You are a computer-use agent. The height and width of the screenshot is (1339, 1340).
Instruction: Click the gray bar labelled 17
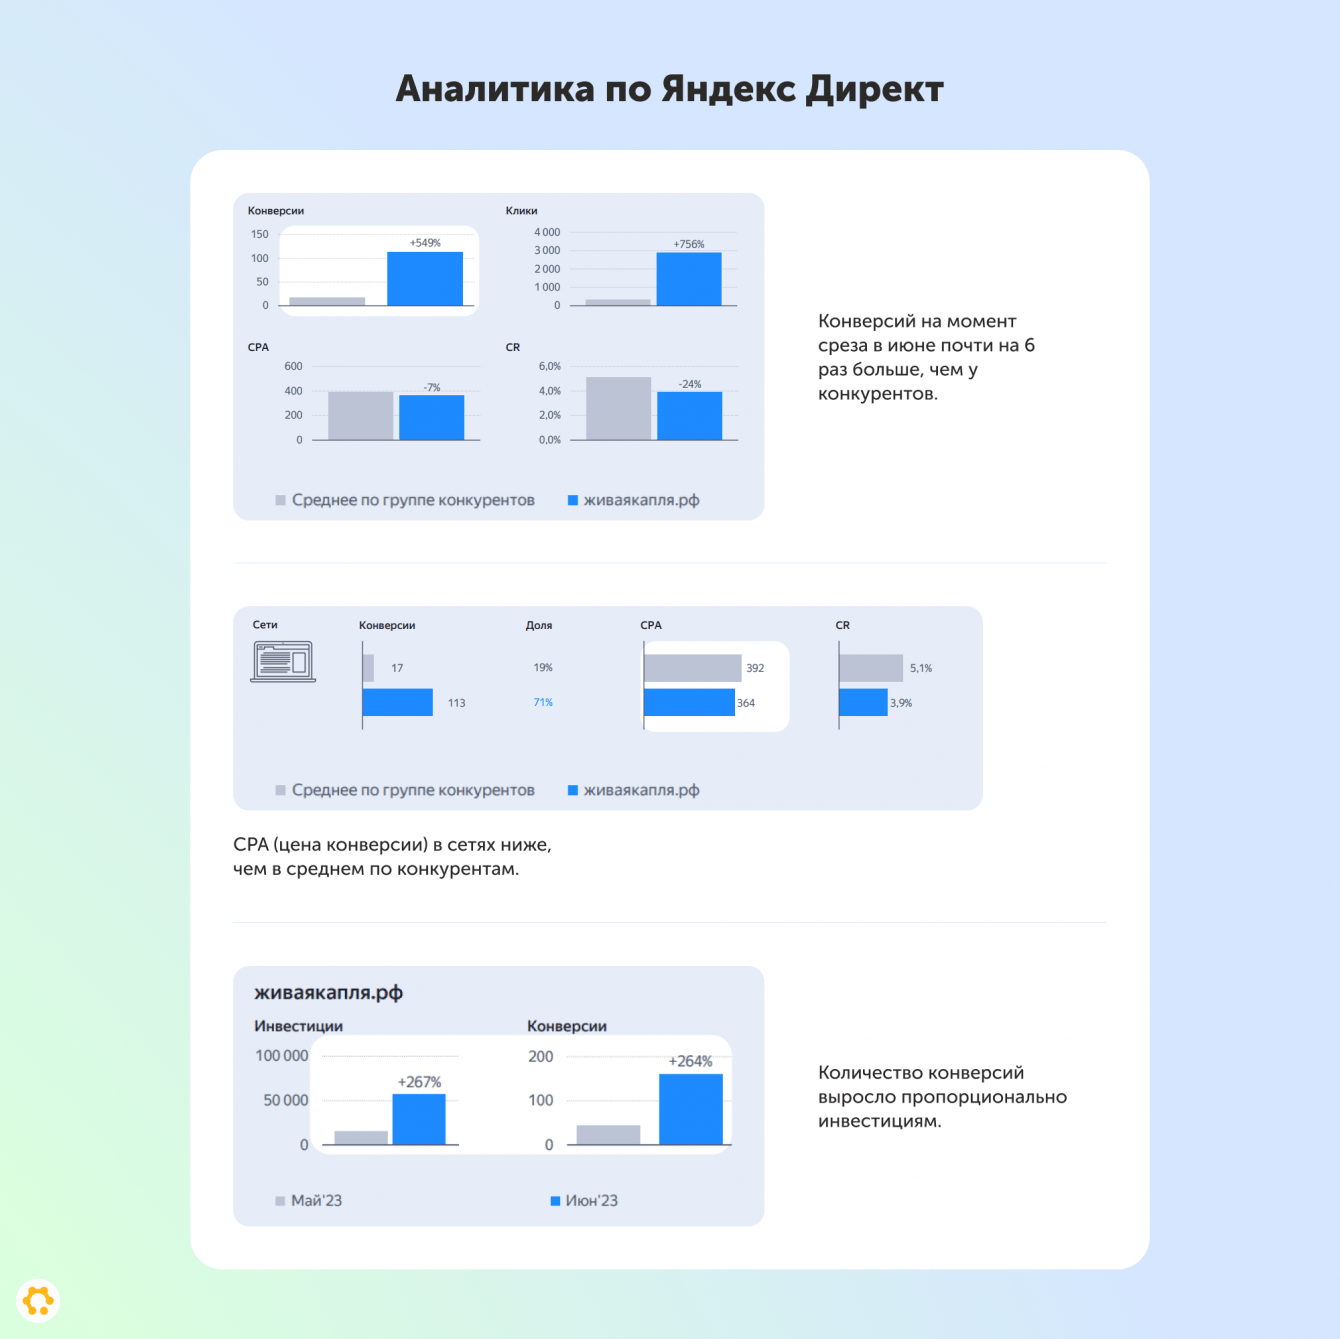tap(369, 668)
